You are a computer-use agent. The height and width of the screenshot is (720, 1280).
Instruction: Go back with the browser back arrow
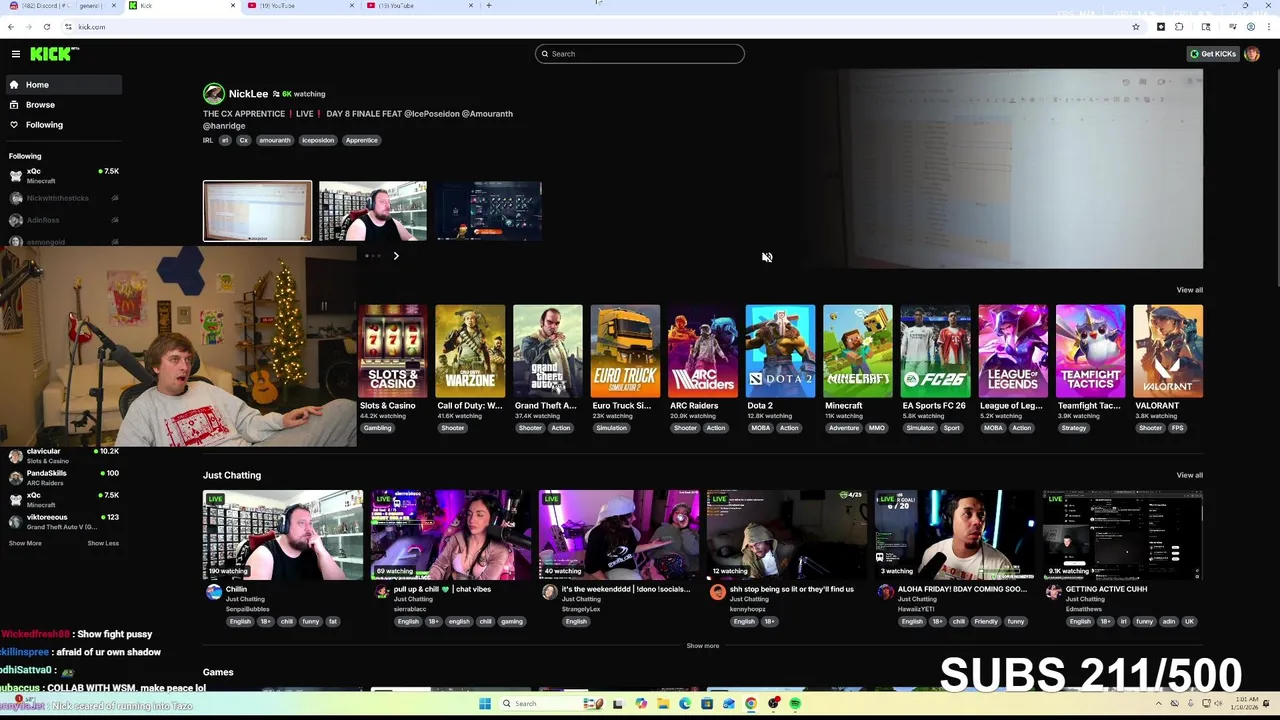[11, 27]
